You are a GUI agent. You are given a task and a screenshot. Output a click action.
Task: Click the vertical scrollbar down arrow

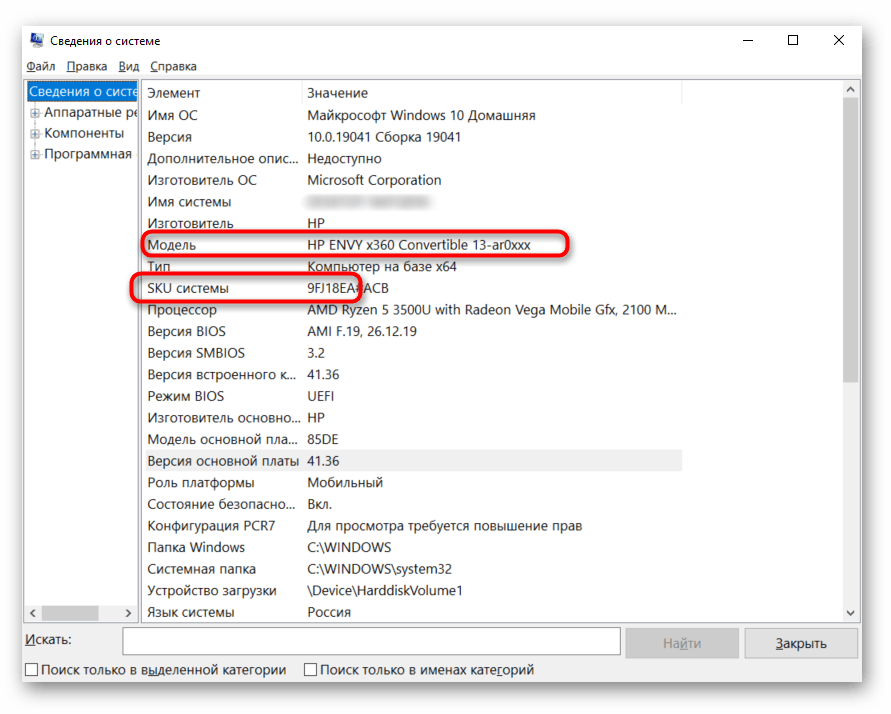851,613
